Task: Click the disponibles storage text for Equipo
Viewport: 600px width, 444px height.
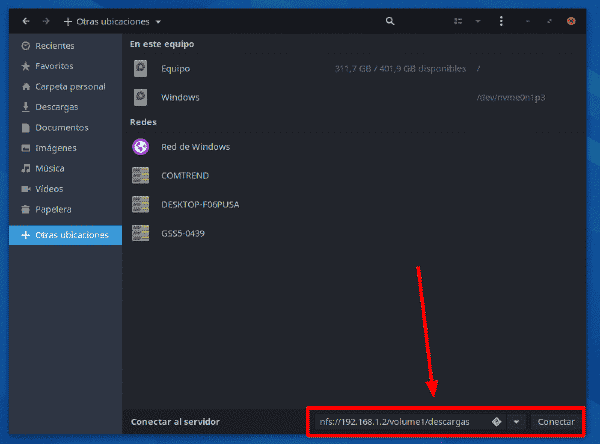Action: [x=400, y=69]
